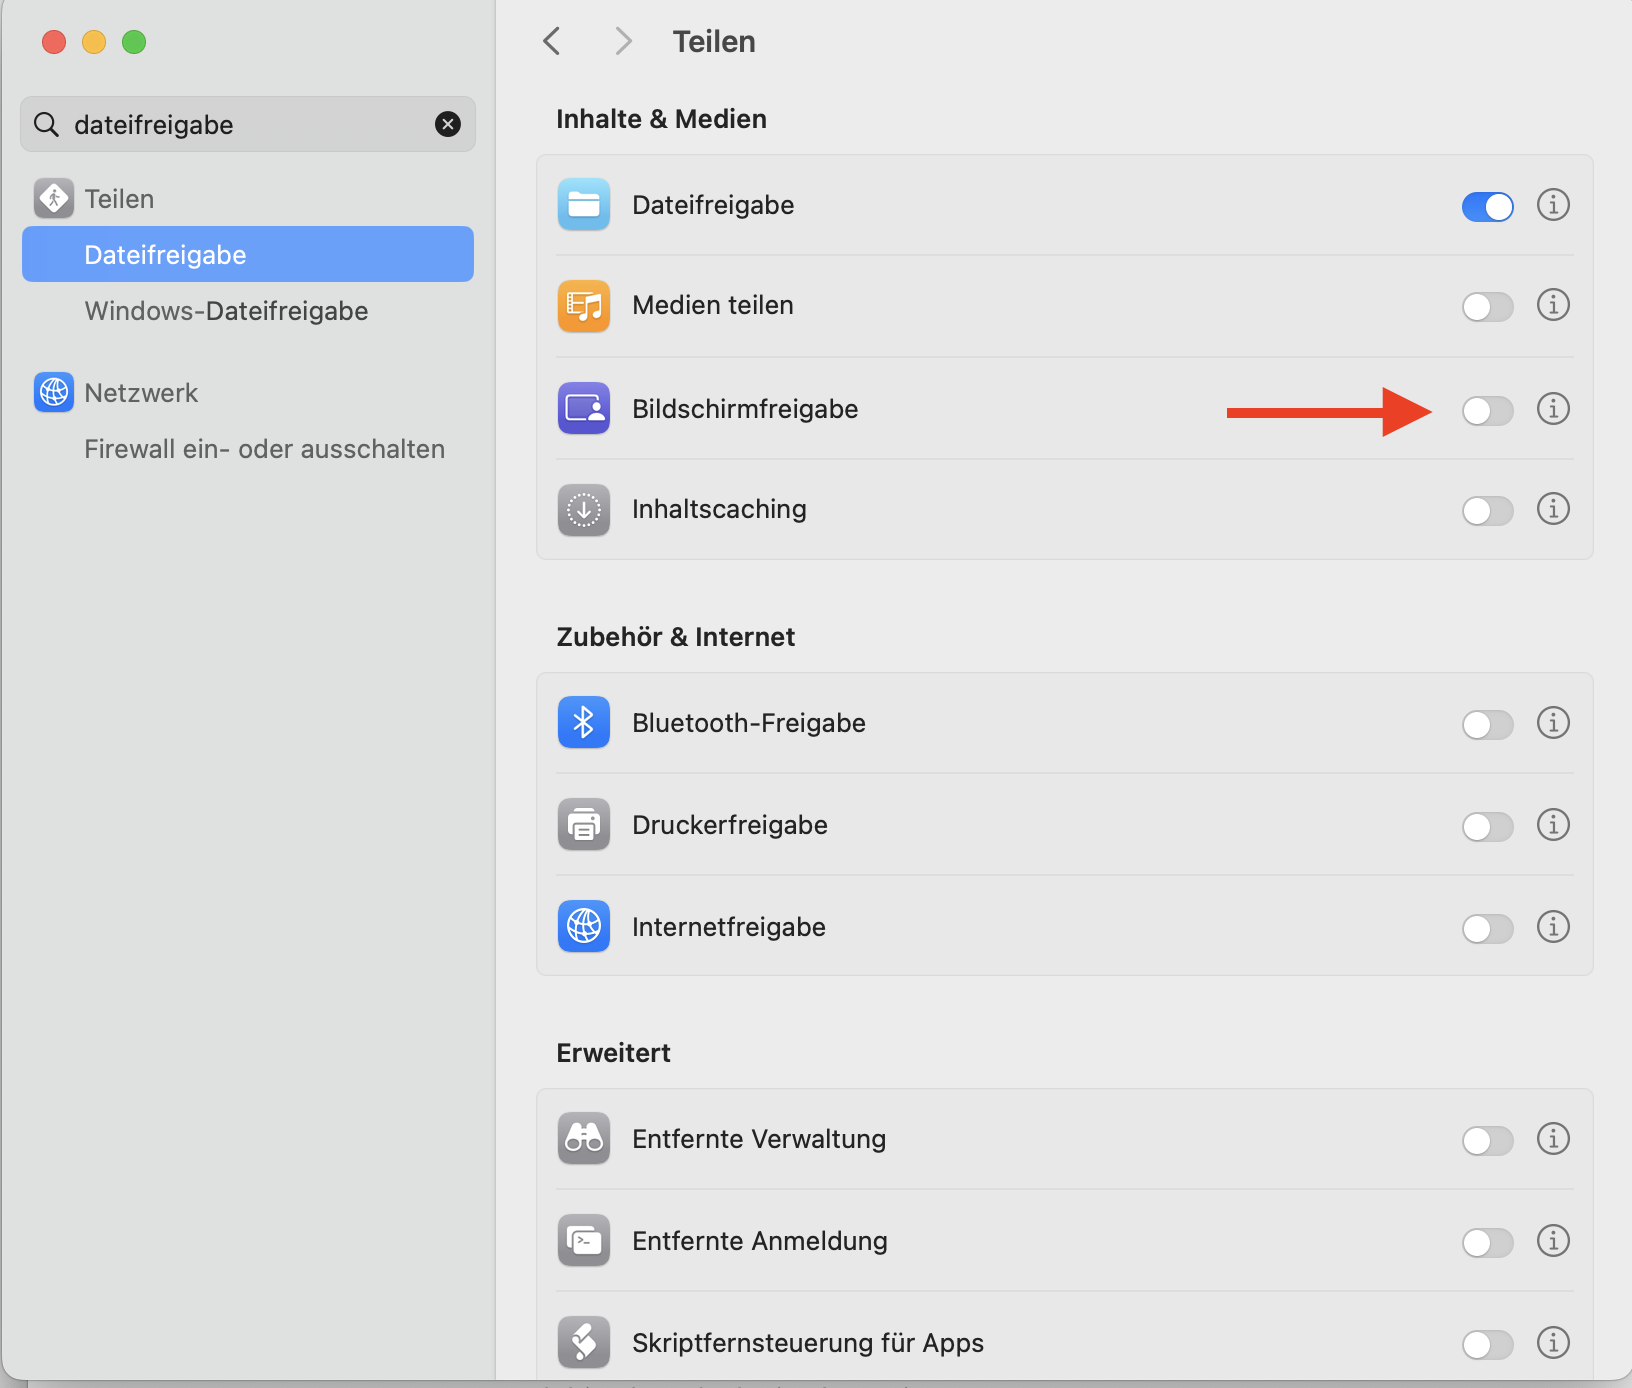The image size is (1632, 1388).
Task: Select Teilen in the sidebar
Action: [119, 199]
